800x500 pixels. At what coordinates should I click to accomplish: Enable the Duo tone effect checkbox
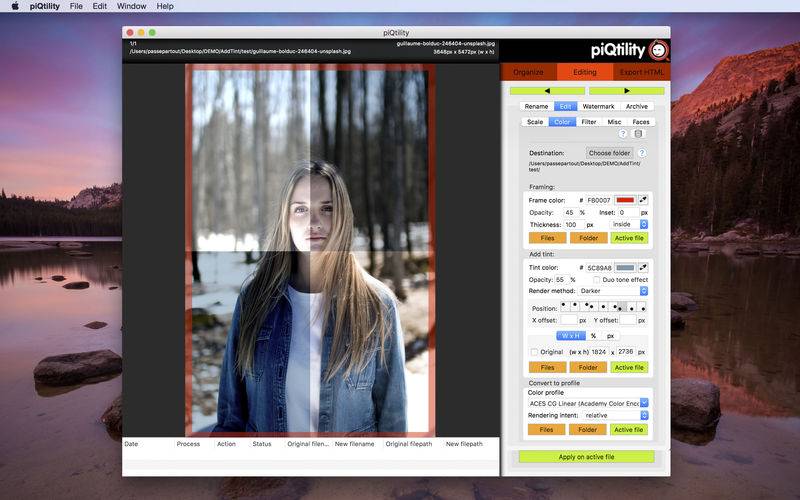coord(596,280)
